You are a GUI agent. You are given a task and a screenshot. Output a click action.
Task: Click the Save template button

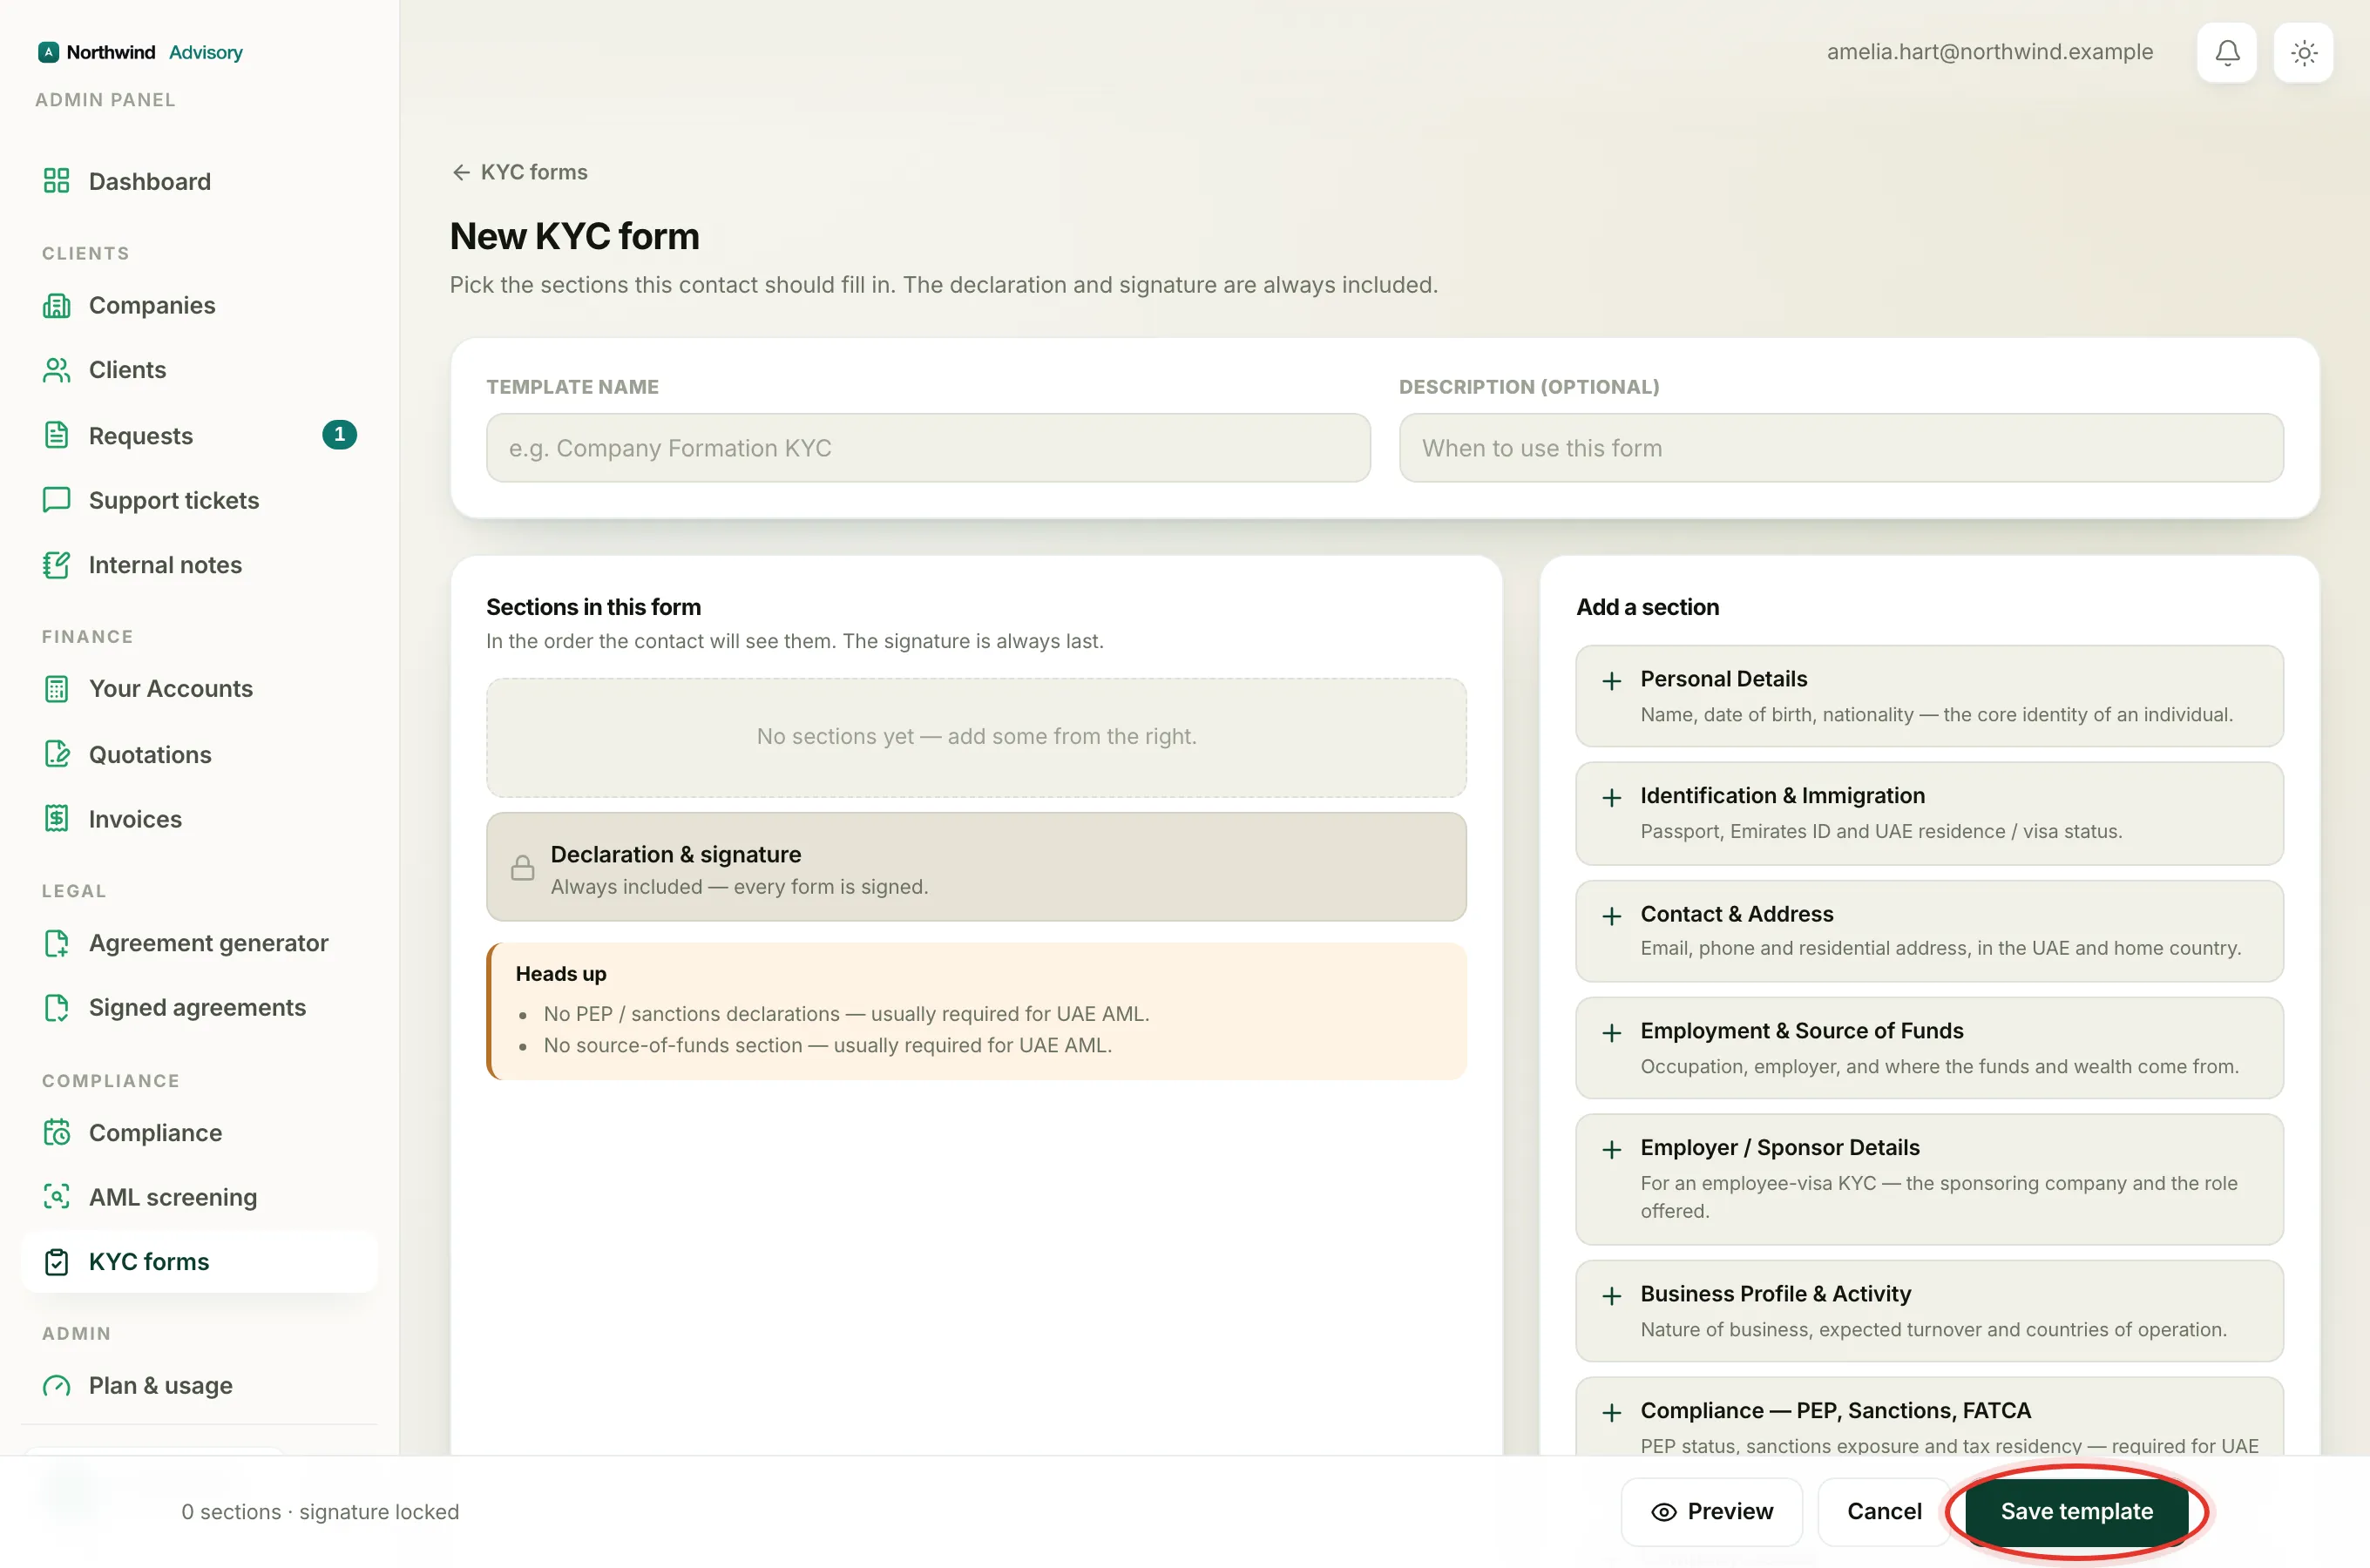tap(2076, 1511)
